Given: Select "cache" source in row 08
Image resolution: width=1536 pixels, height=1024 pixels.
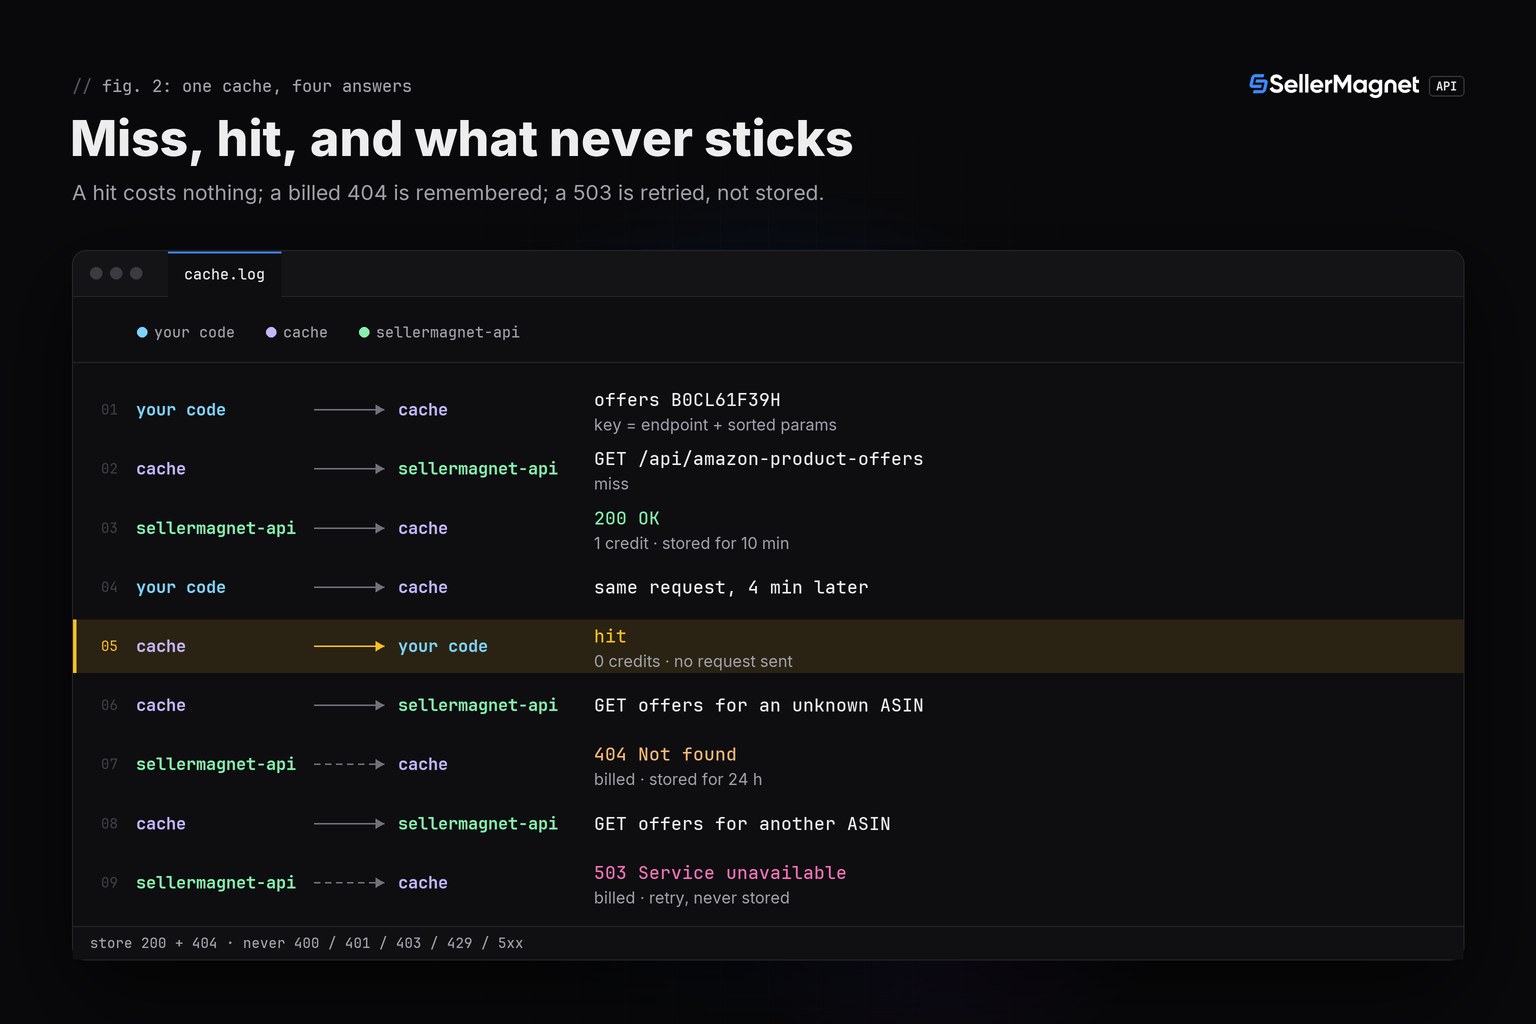Looking at the screenshot, I should pos(161,824).
